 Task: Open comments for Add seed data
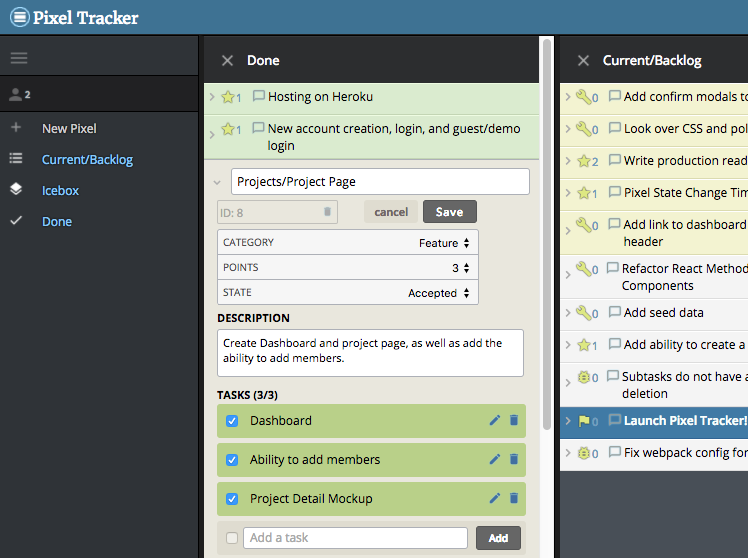(615, 312)
